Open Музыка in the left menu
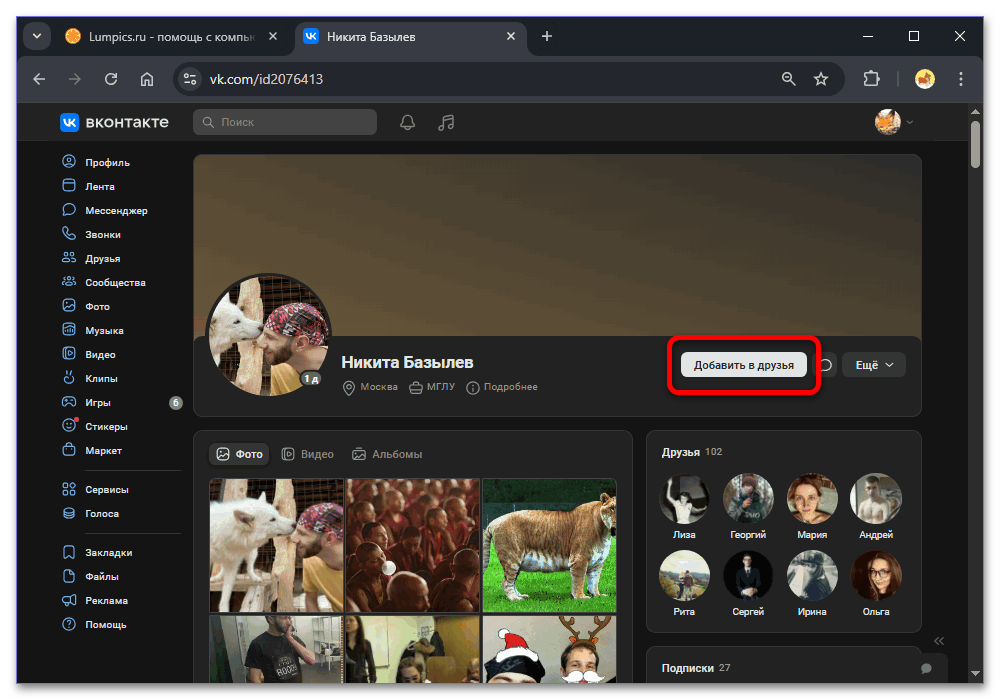 pyautogui.click(x=92, y=330)
